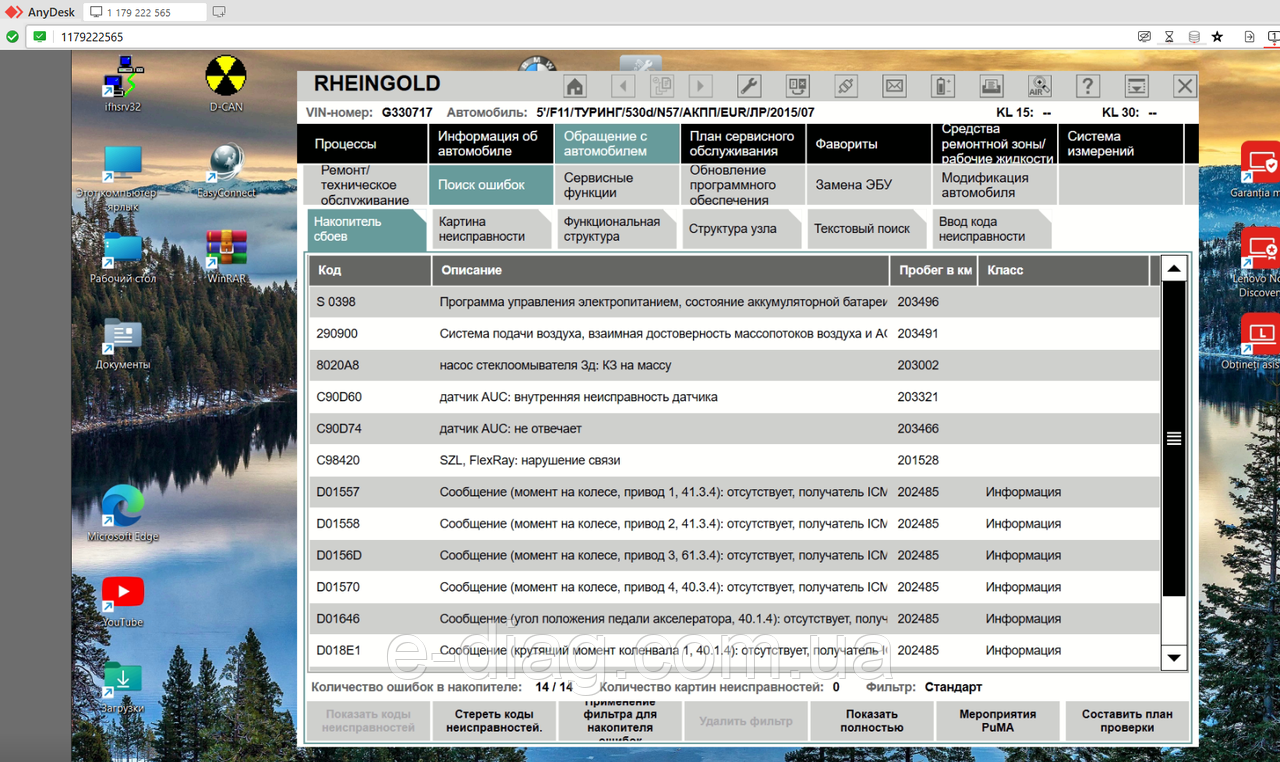
Task: Click Мероприятия PuMA button
Action: tap(998, 721)
